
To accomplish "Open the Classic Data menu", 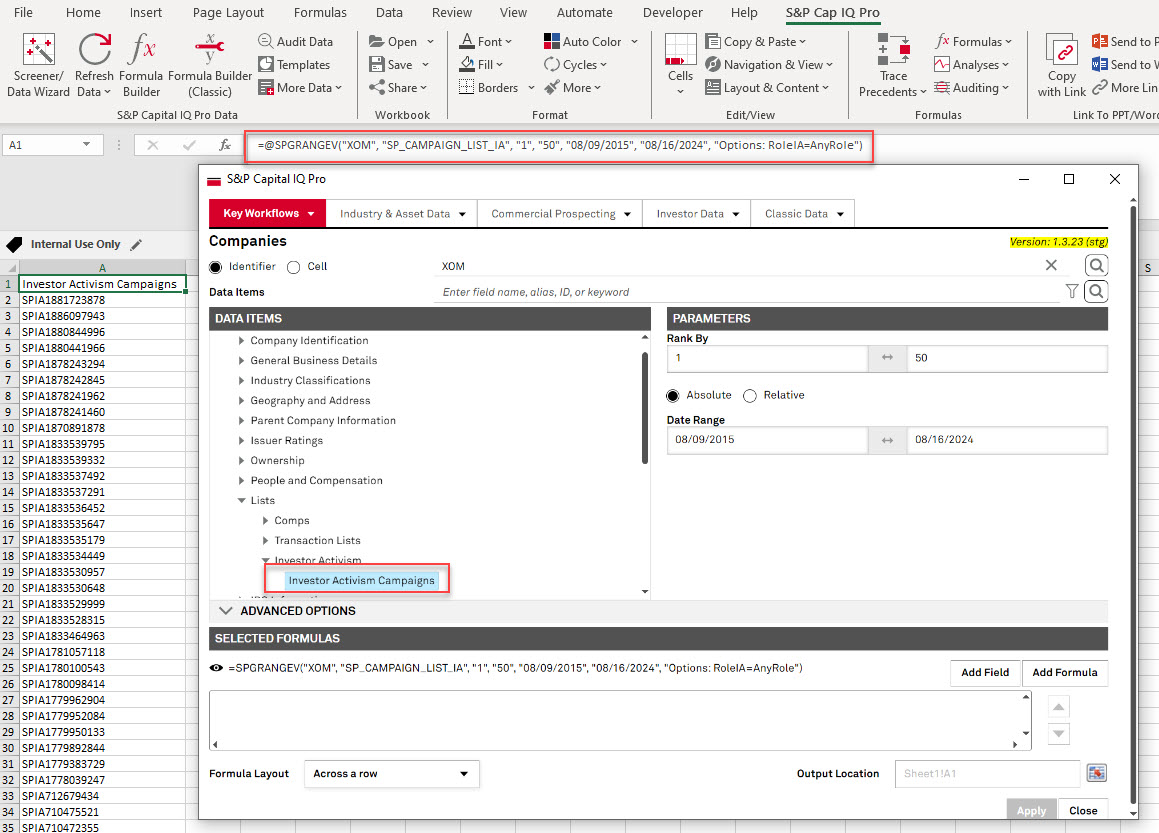I will 803,214.
